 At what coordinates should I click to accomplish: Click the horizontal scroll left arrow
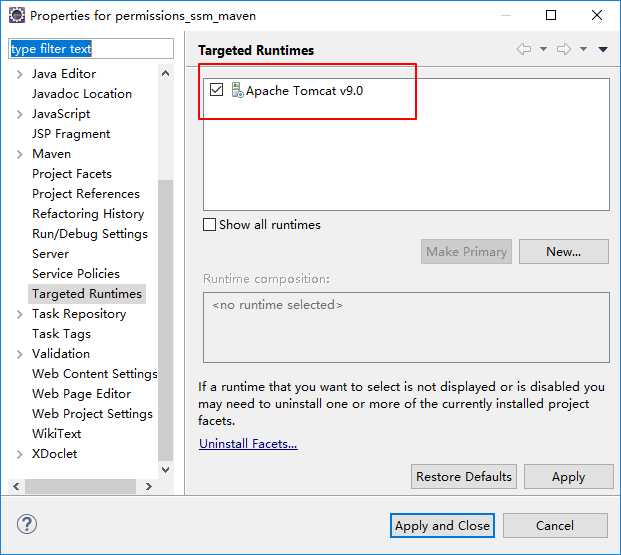tap(16, 486)
